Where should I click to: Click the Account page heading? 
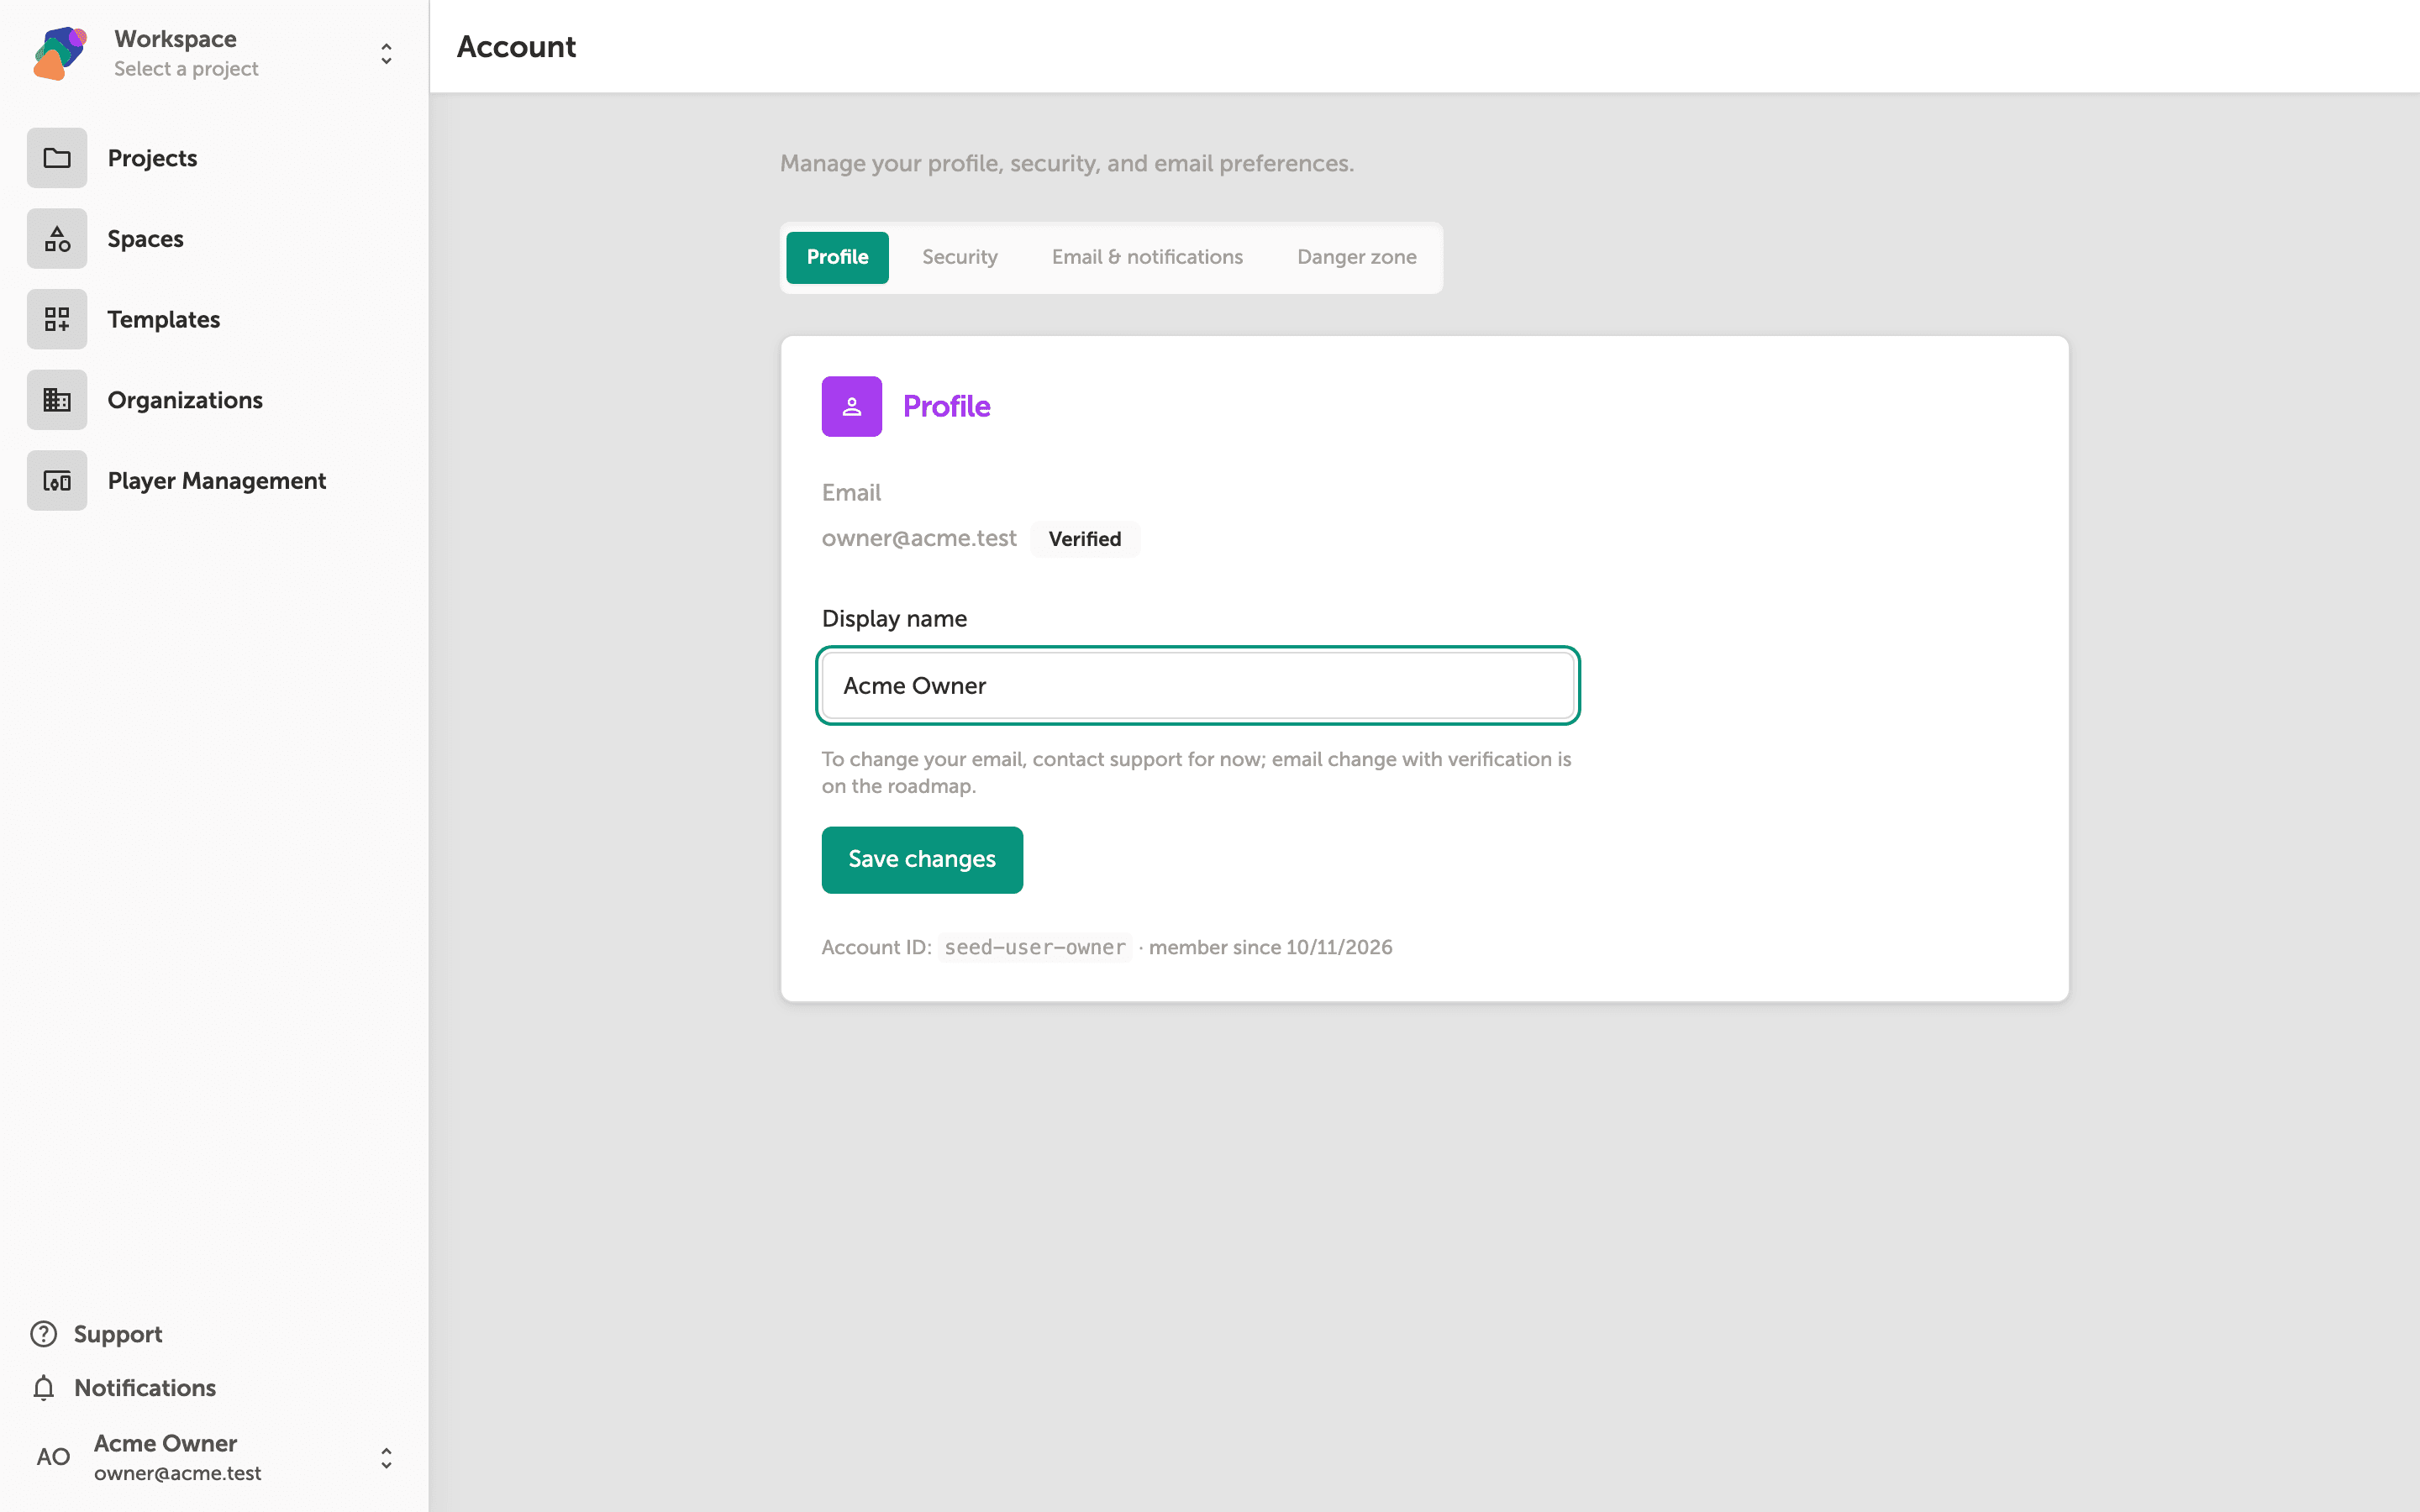point(516,47)
